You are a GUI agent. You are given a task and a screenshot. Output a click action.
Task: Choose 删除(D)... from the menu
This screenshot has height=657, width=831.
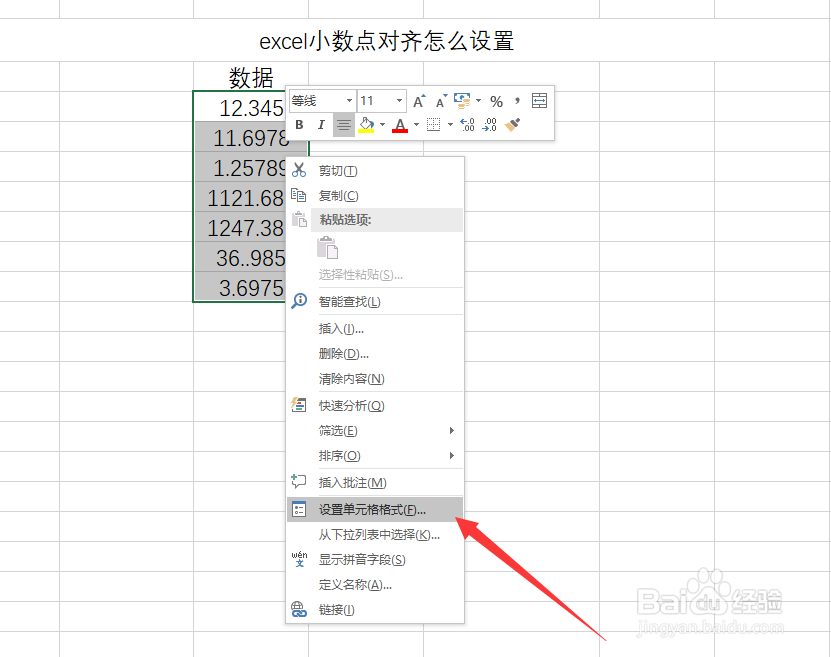click(x=375, y=353)
